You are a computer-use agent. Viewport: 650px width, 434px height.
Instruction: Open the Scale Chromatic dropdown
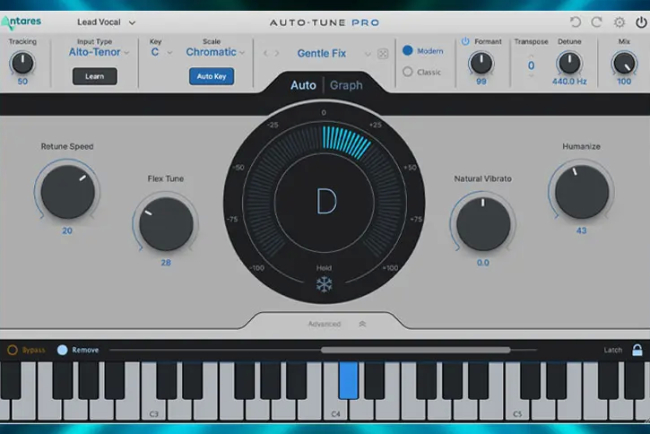[x=215, y=52]
